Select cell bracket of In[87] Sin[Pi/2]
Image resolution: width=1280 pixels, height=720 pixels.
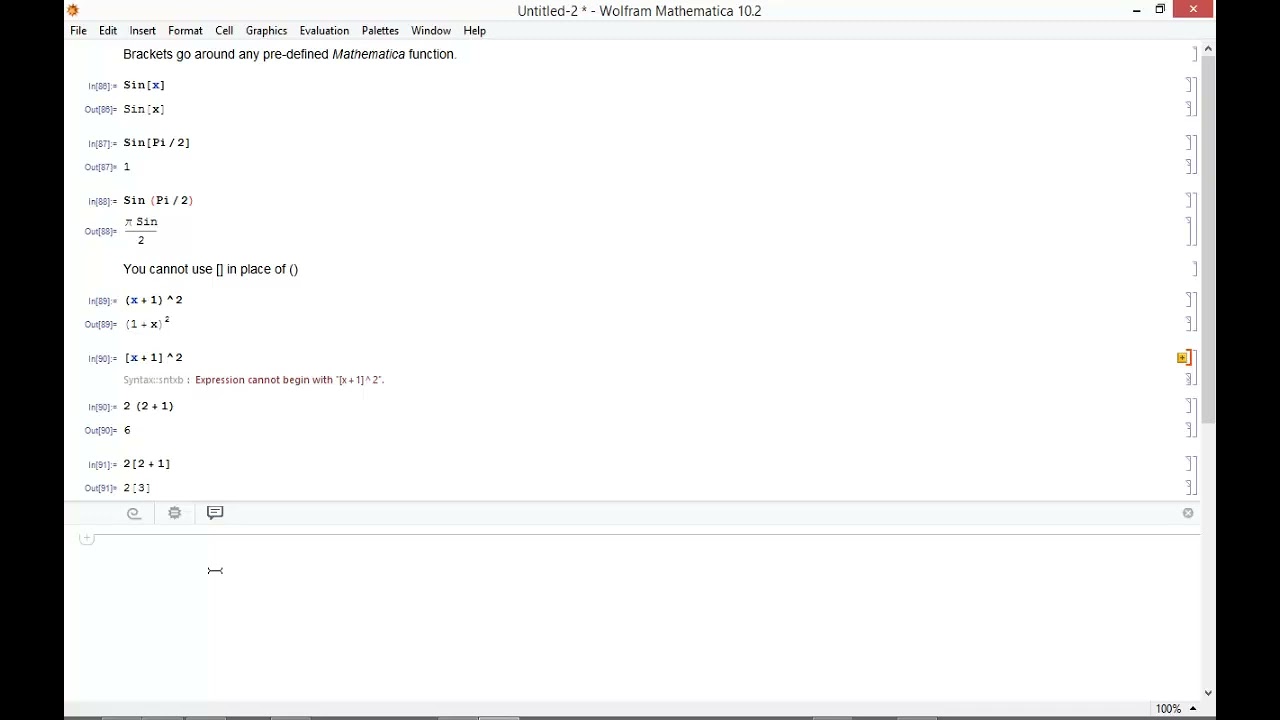1190,143
